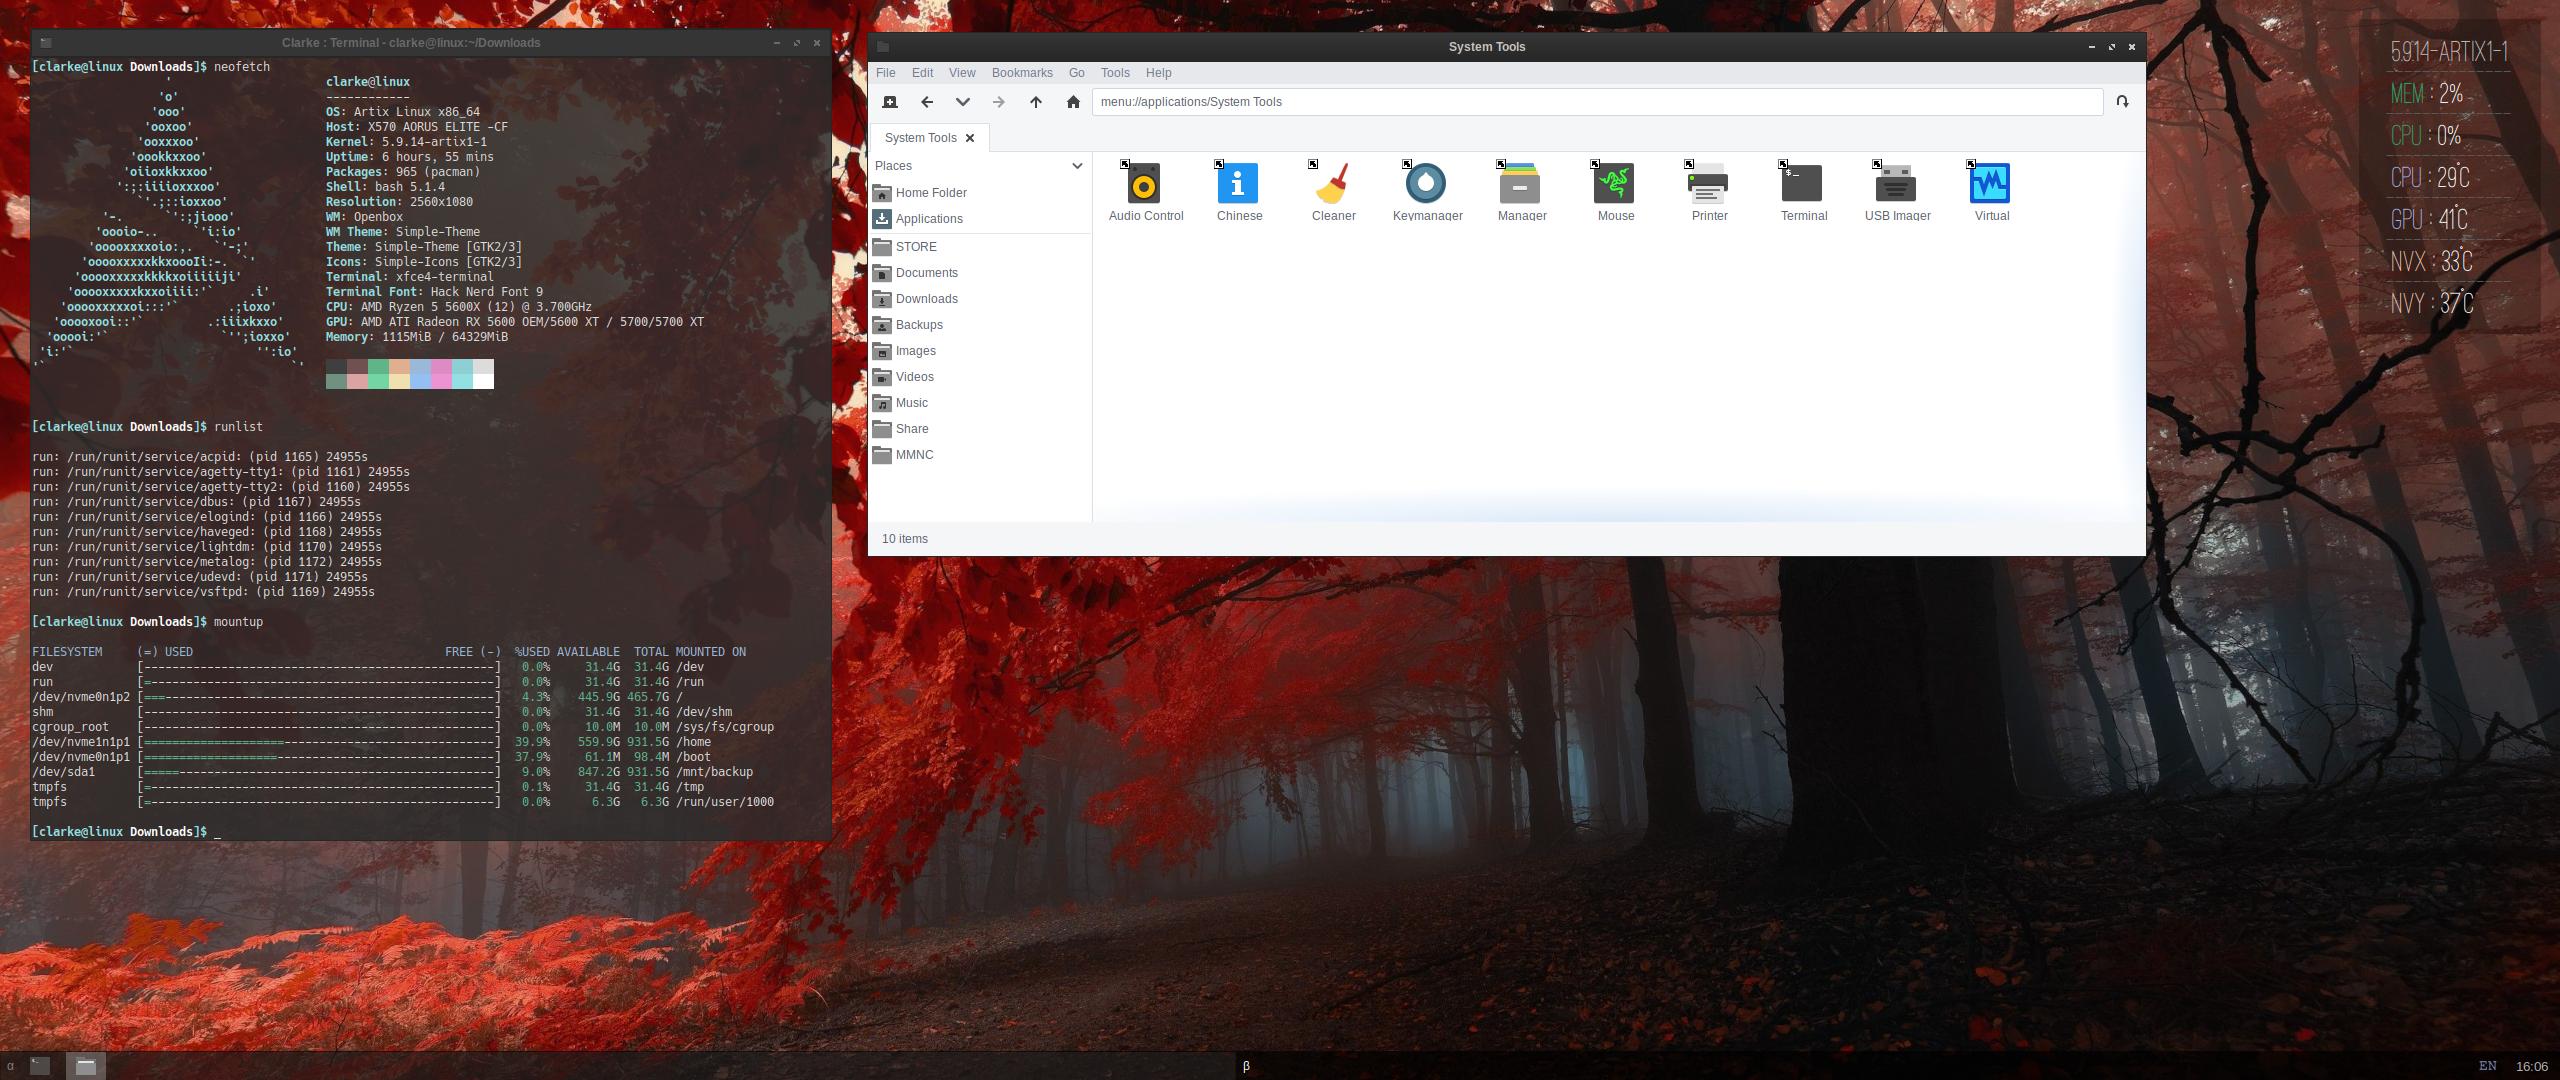Select Downloads in the Places sidebar
2560x1080 pixels.
[926, 299]
